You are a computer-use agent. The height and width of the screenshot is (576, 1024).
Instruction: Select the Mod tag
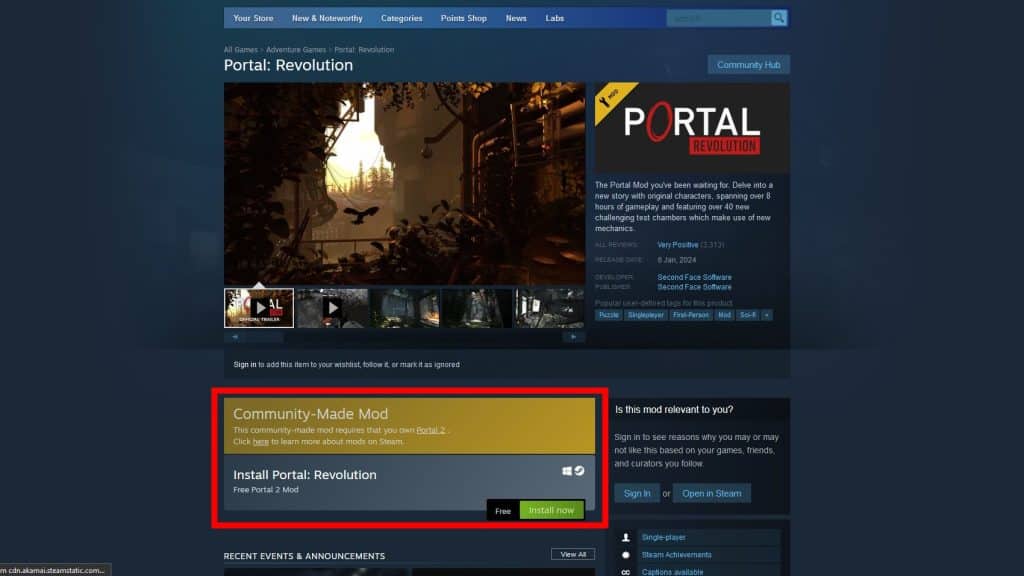tap(724, 315)
